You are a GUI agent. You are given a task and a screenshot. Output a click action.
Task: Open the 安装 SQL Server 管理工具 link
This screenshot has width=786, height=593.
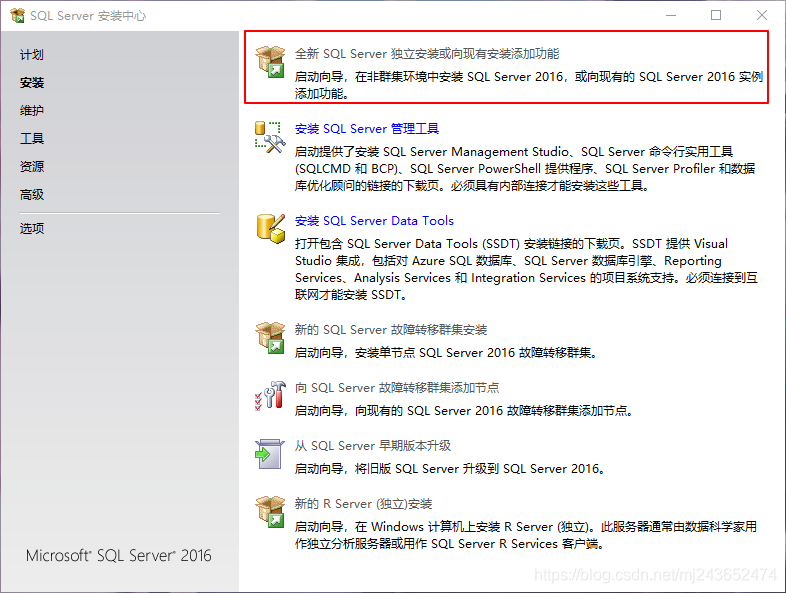click(366, 129)
